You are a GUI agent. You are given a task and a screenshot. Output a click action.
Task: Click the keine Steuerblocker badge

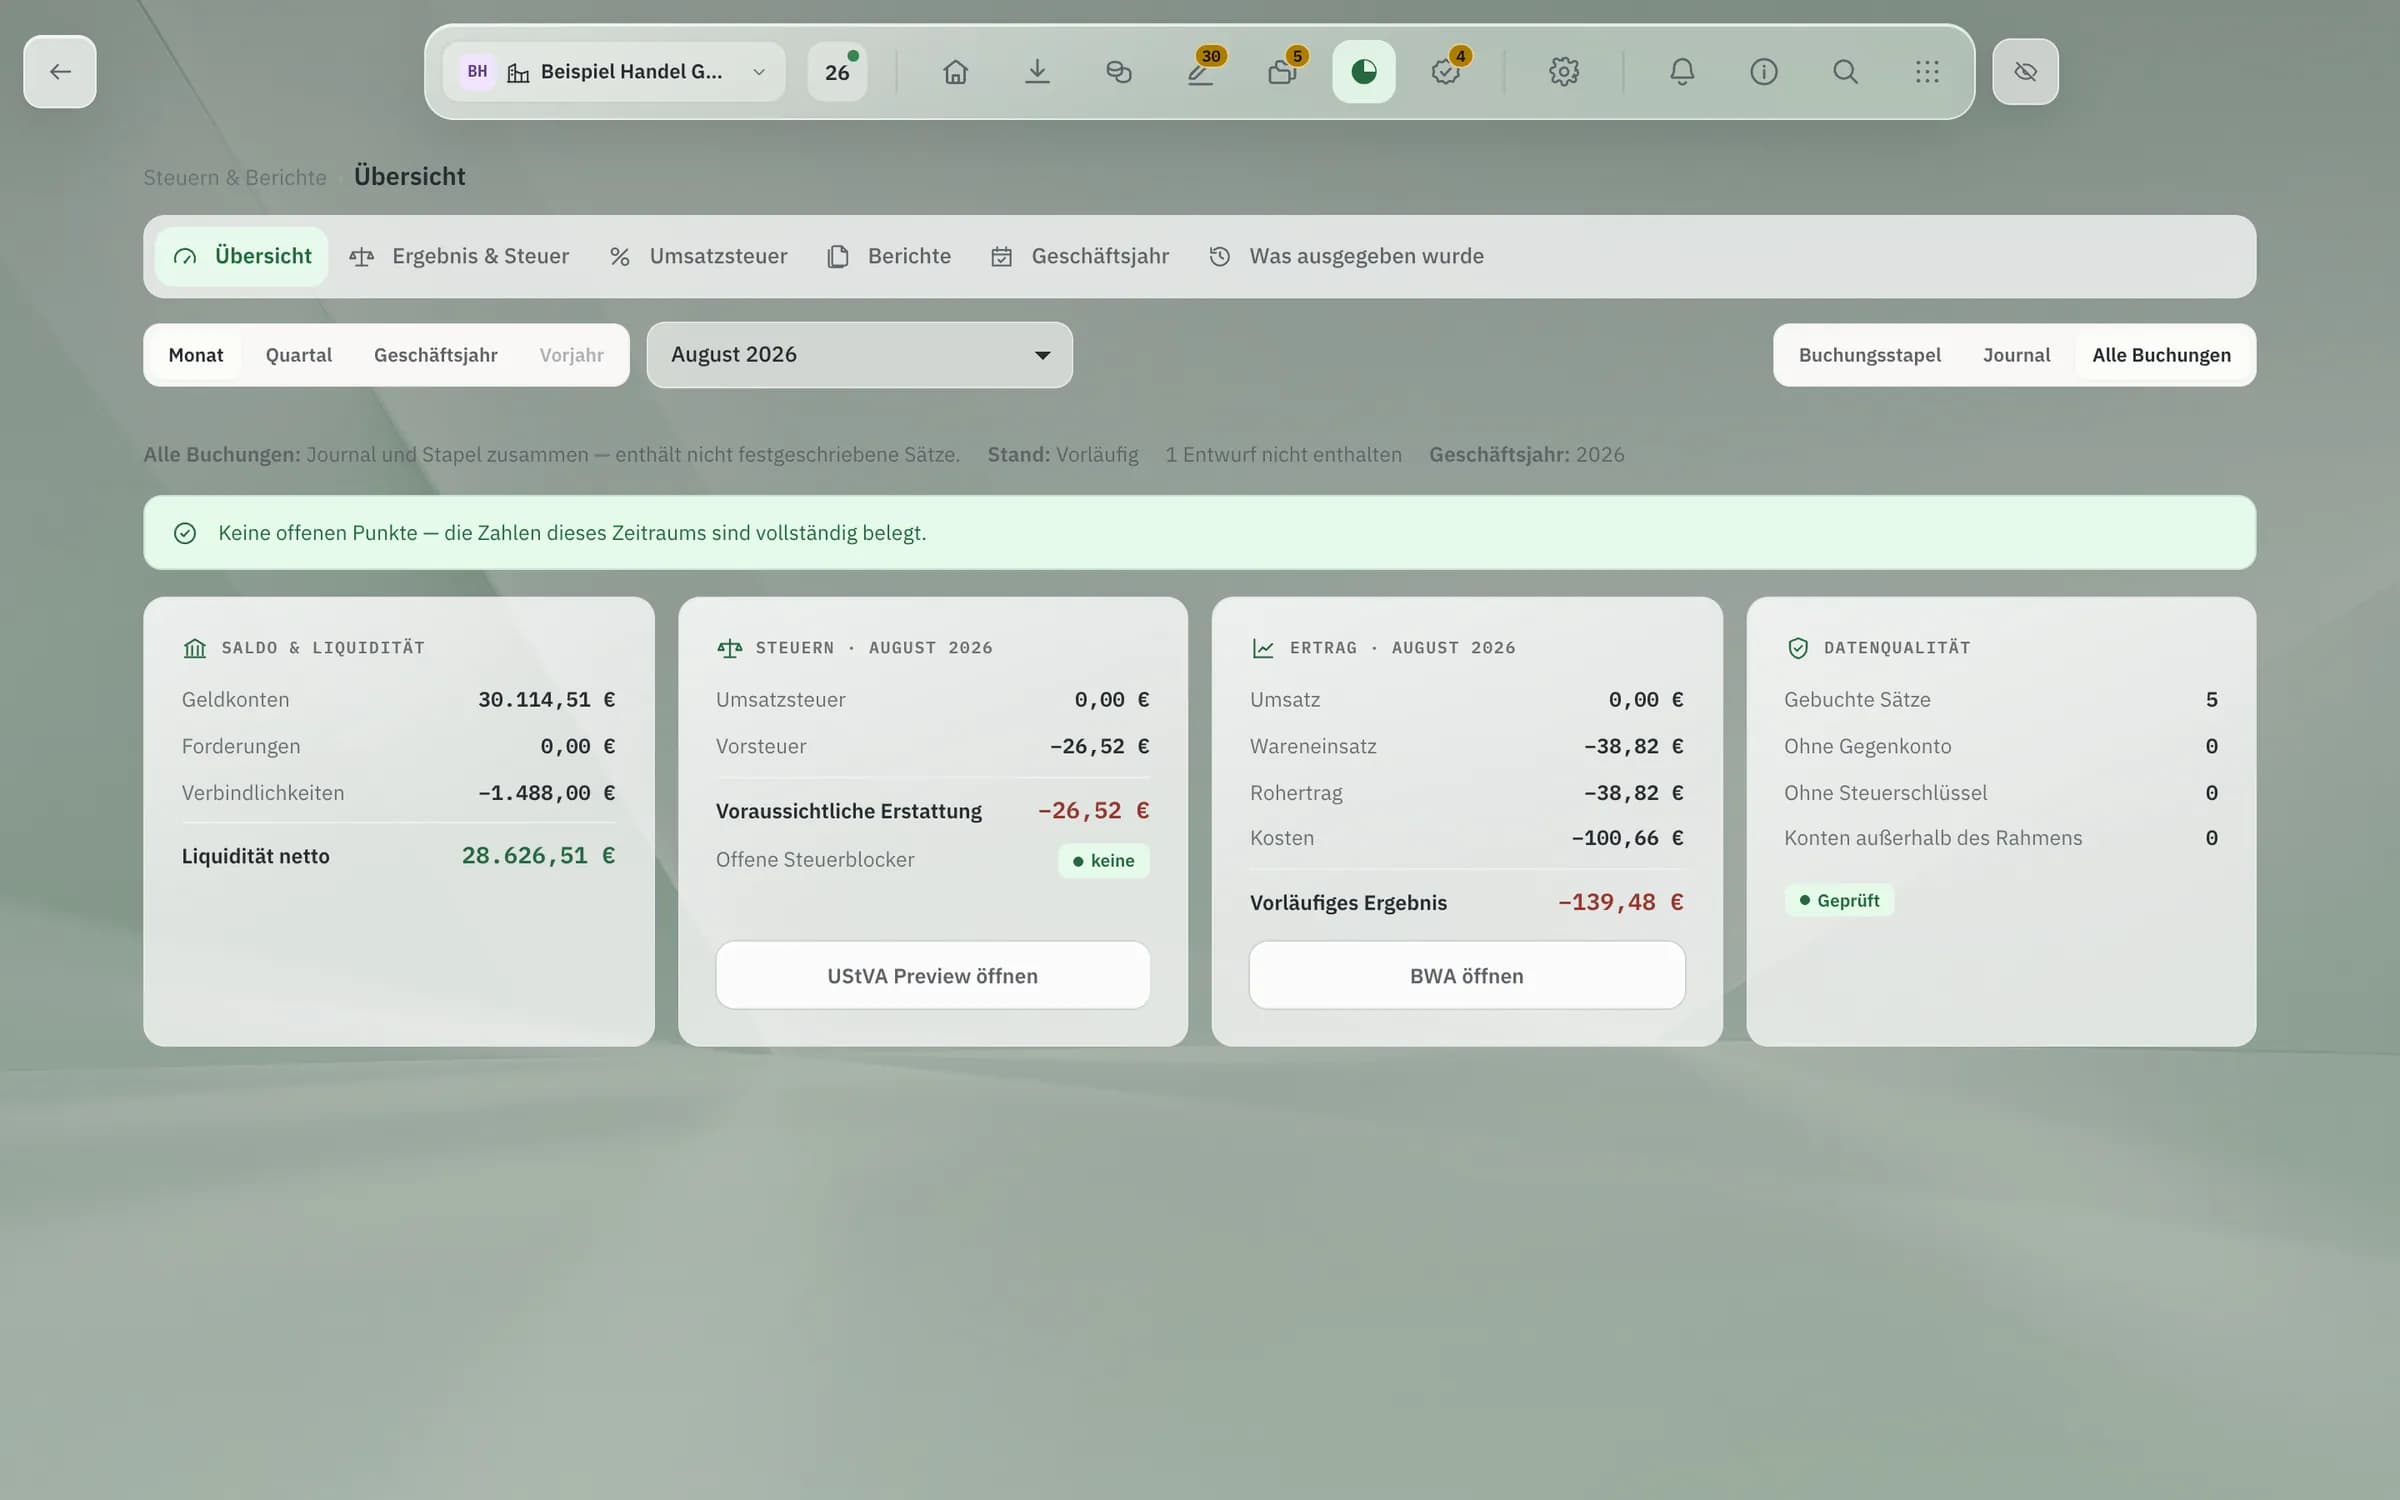(1104, 860)
